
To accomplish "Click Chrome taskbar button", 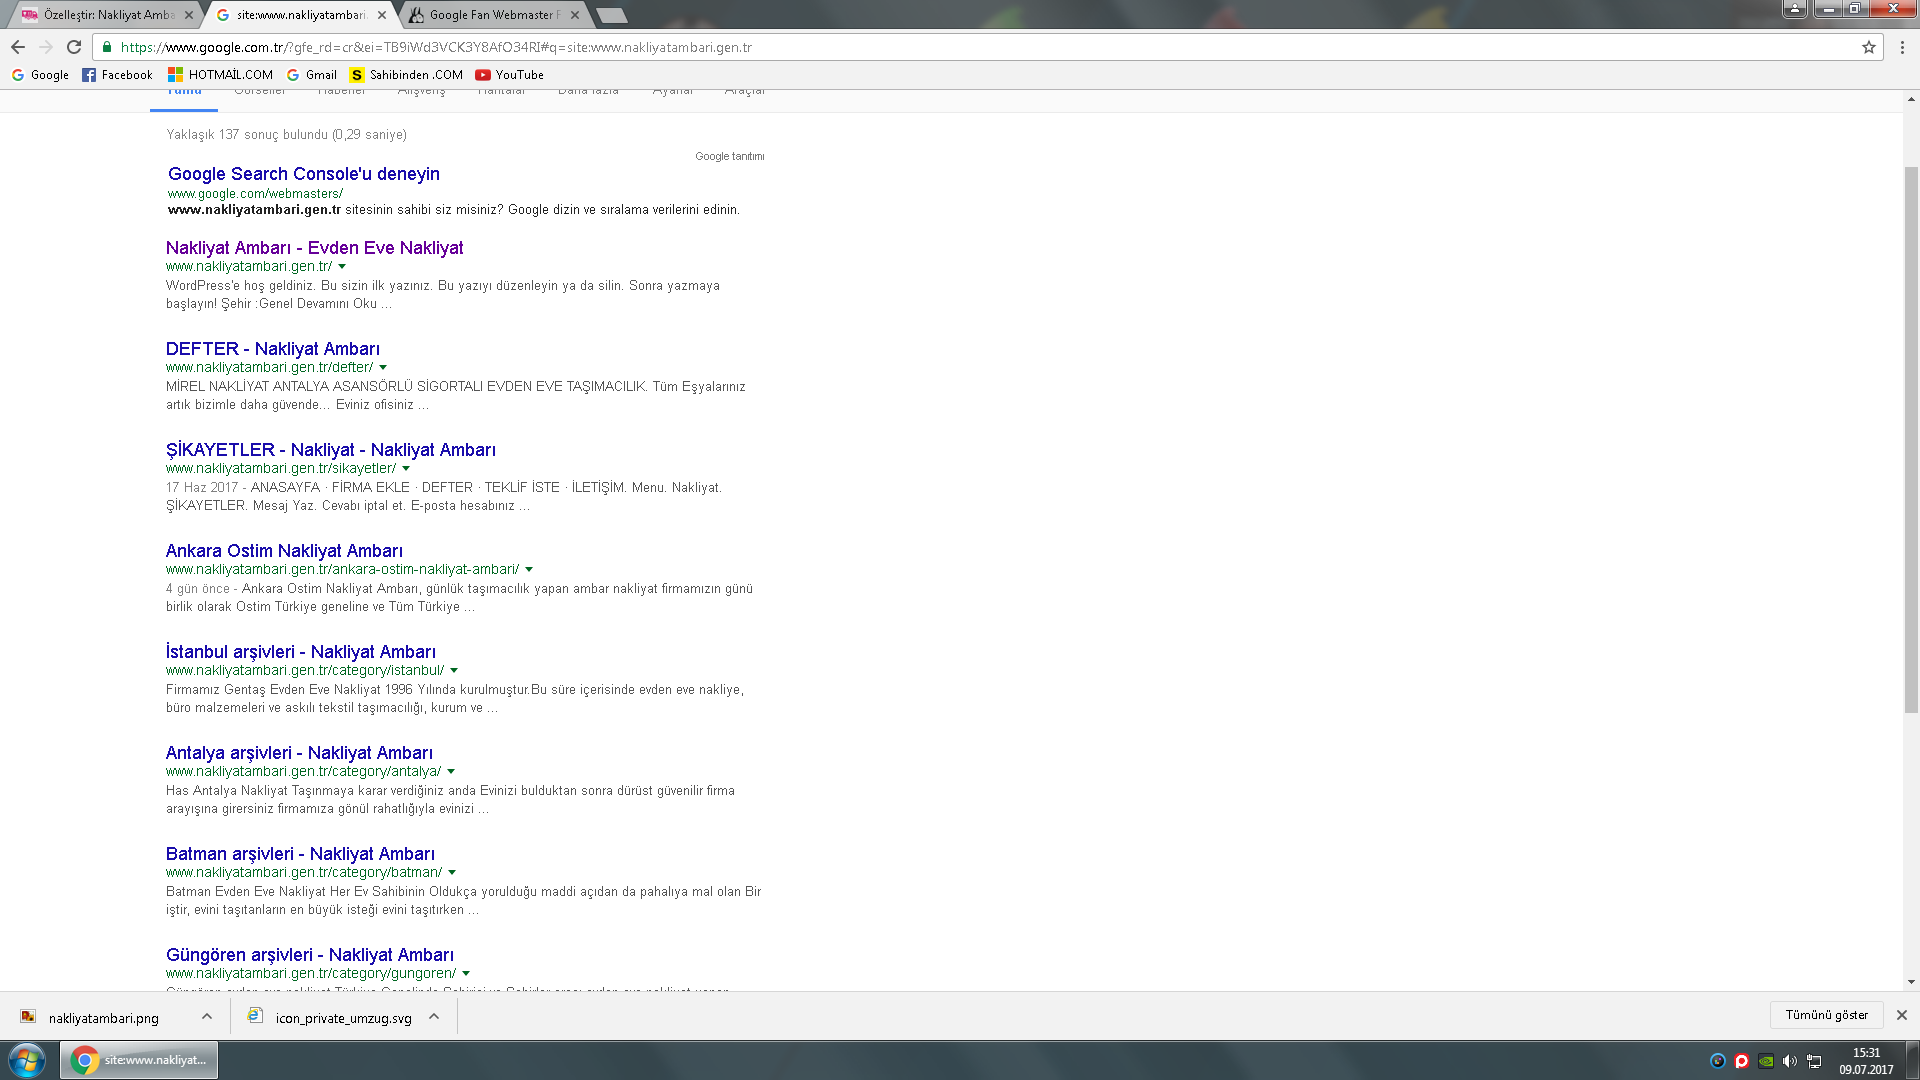I will pos(139,1060).
